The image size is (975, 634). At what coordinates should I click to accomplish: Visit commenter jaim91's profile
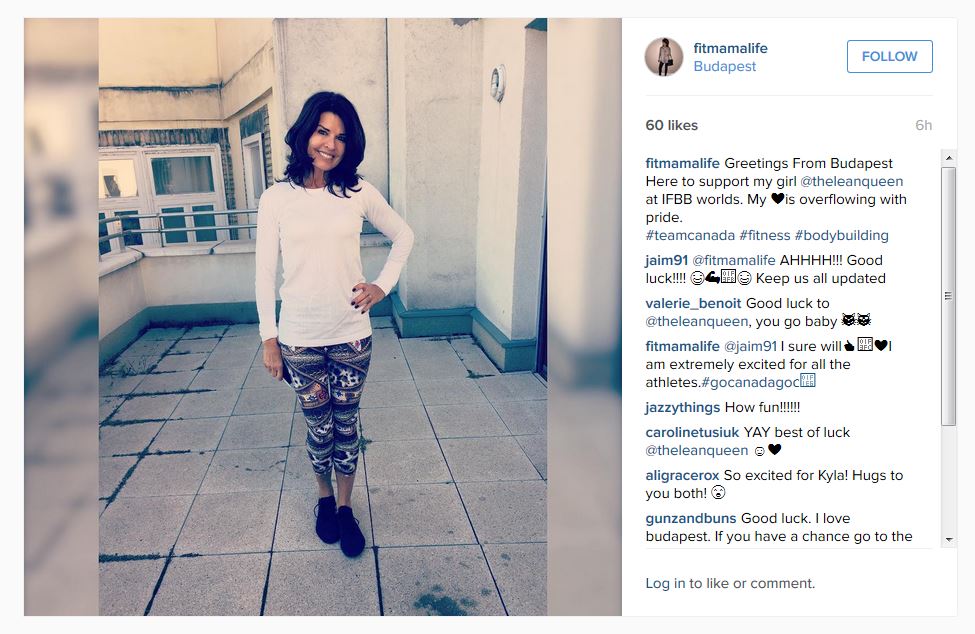click(667, 260)
